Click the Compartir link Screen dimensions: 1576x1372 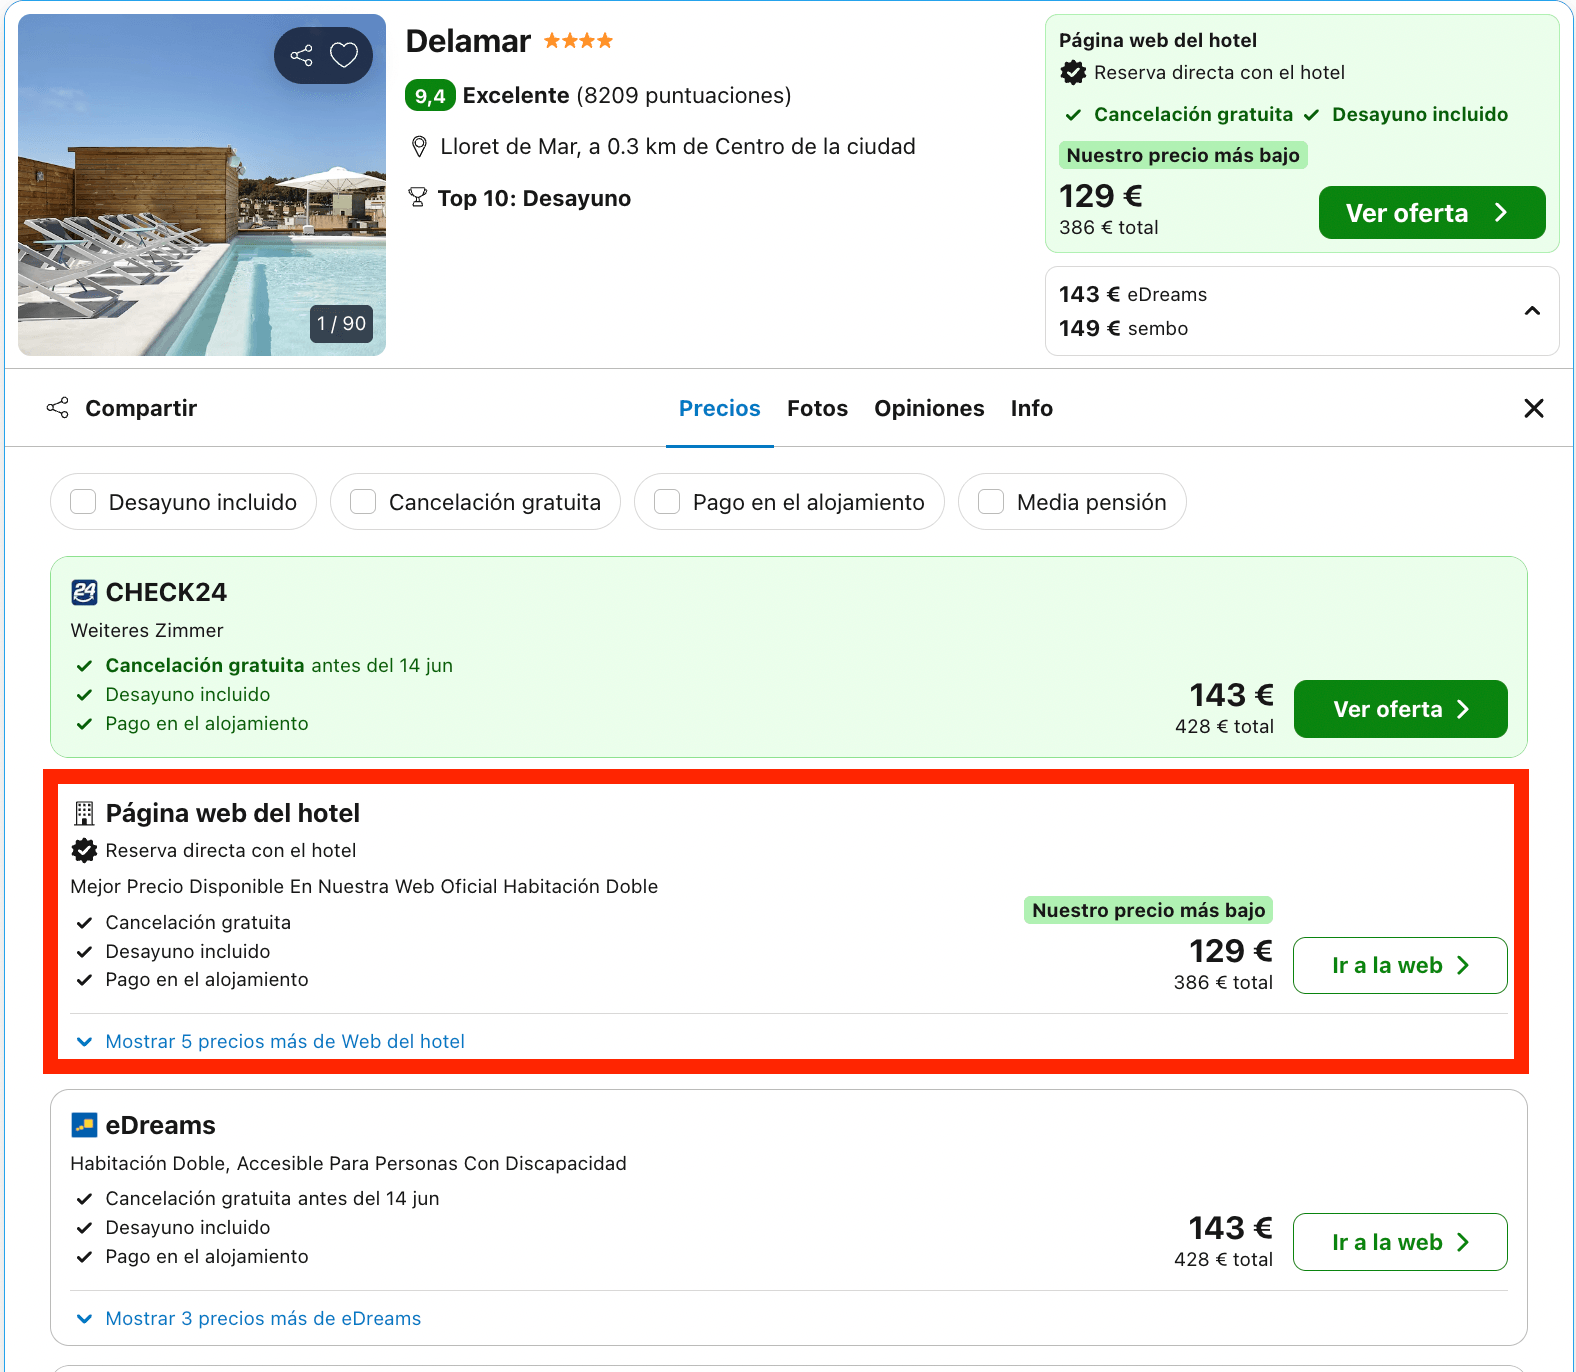141,408
